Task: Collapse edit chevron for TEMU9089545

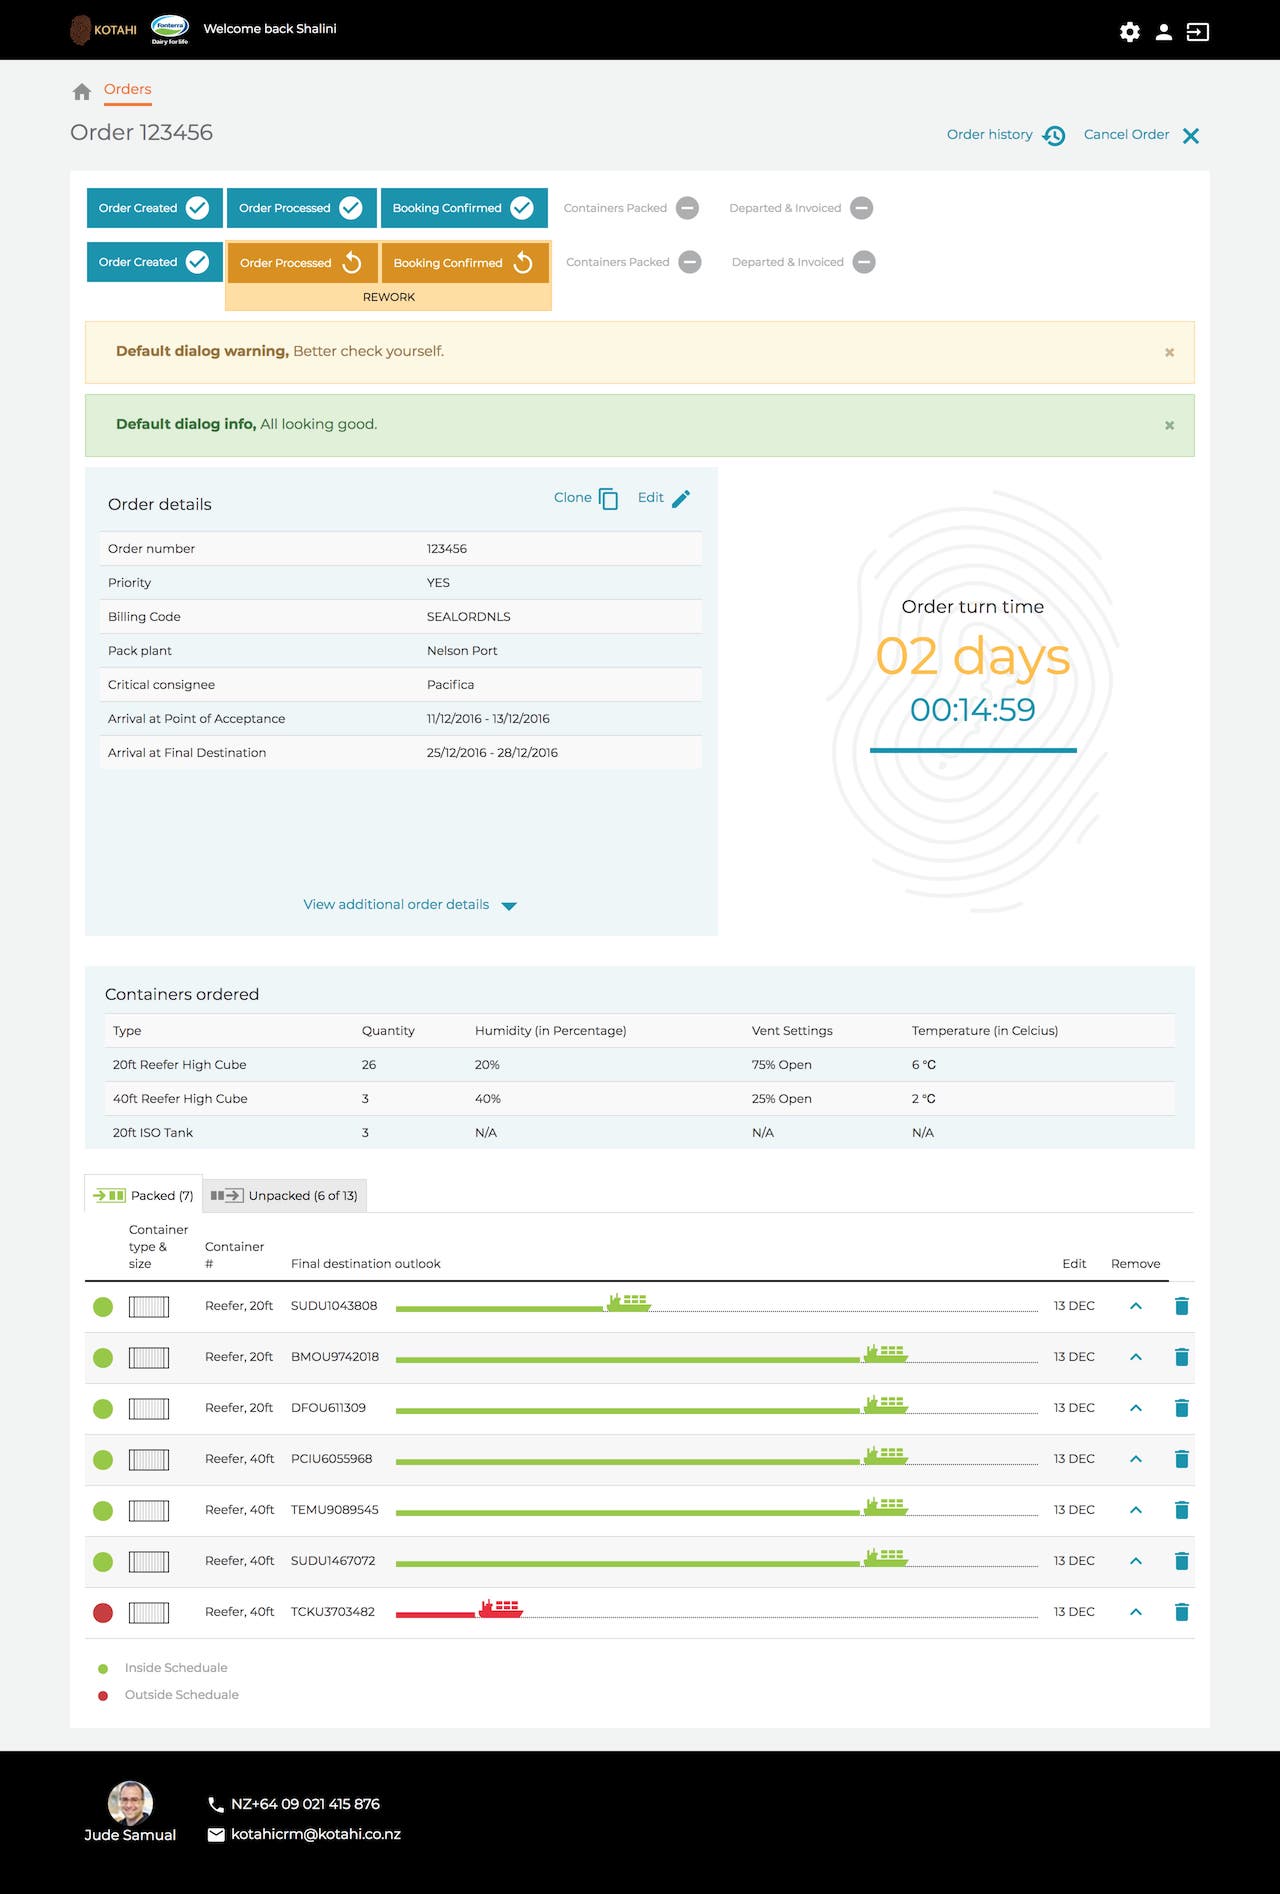Action: click(x=1136, y=1510)
